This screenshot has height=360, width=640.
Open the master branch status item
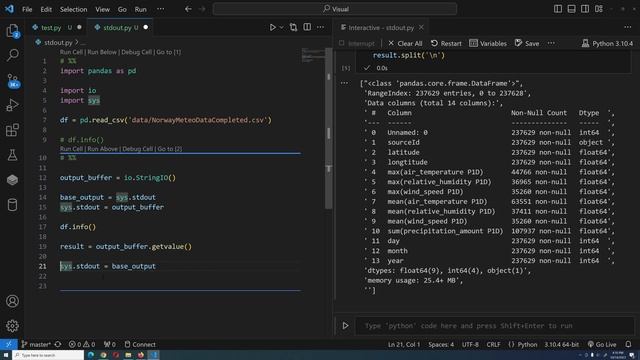tap(36, 344)
